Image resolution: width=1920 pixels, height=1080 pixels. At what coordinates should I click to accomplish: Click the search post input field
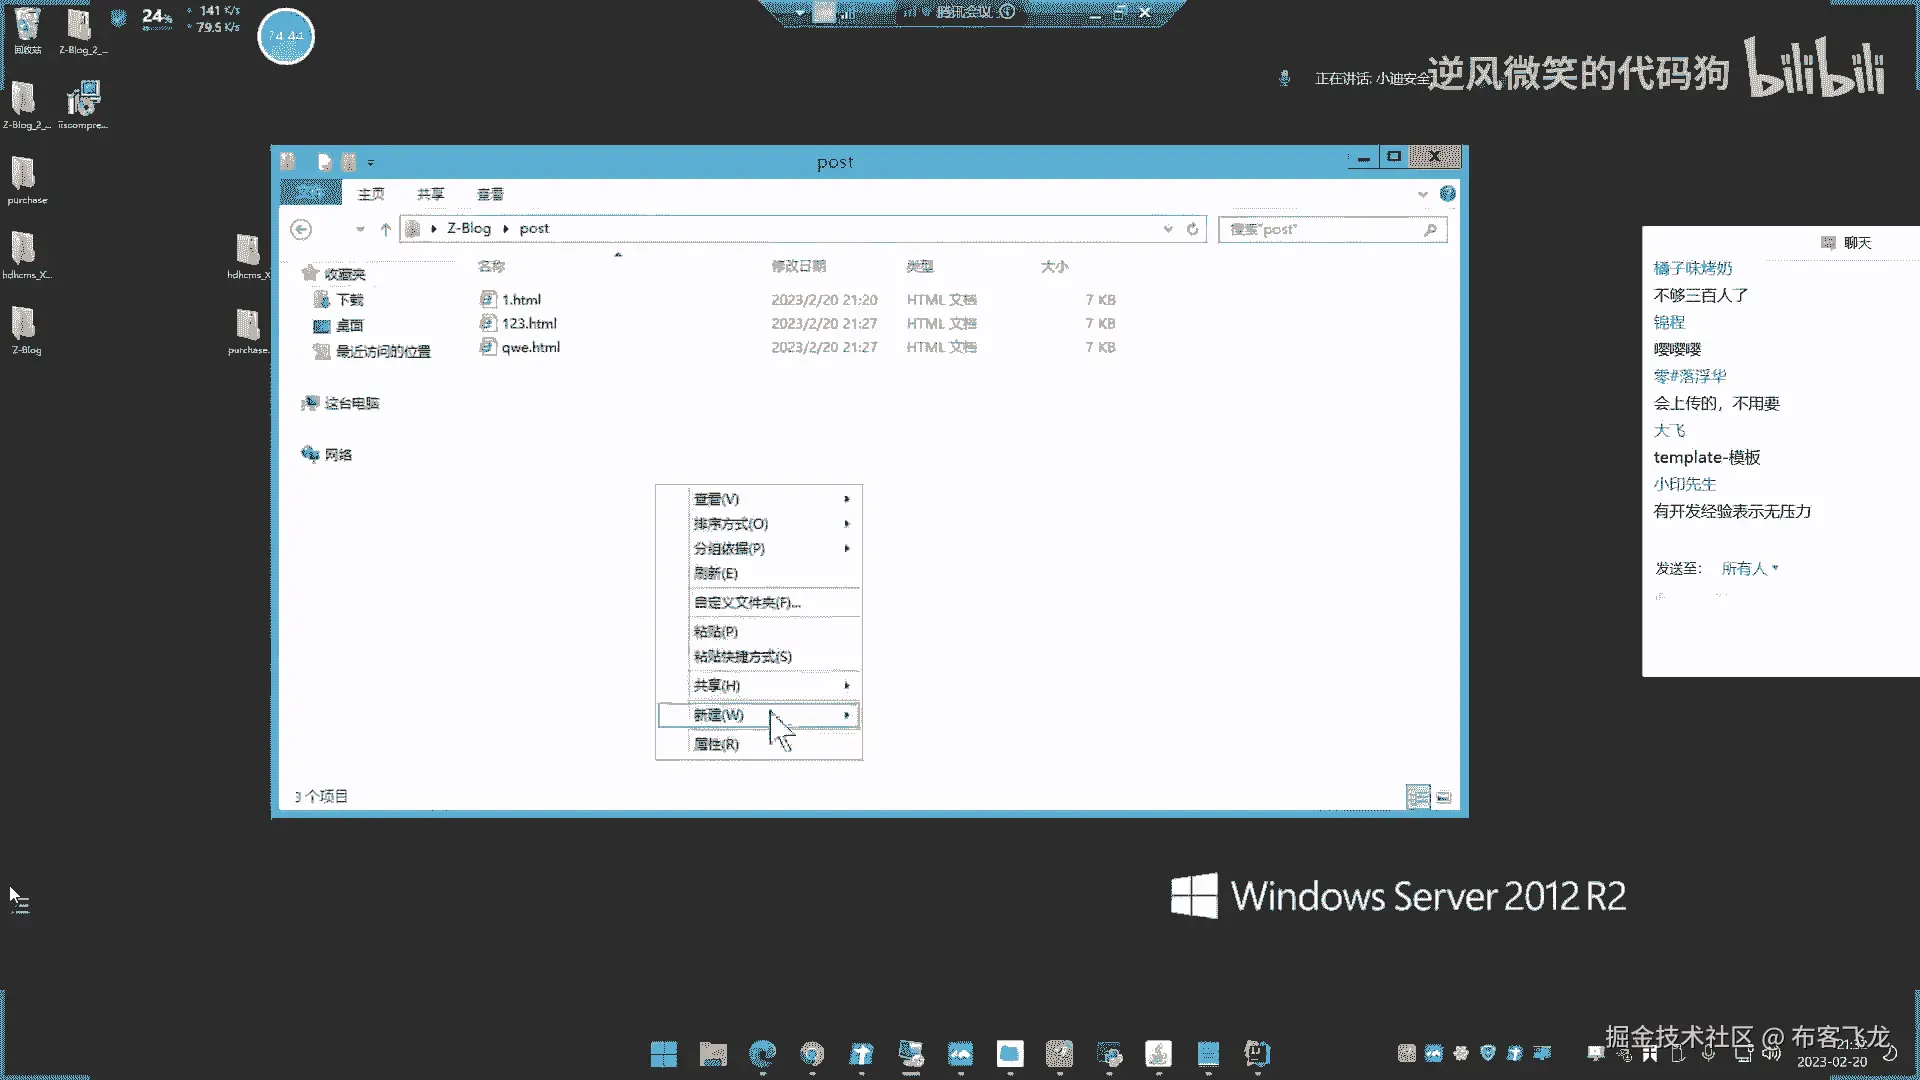(1320, 229)
